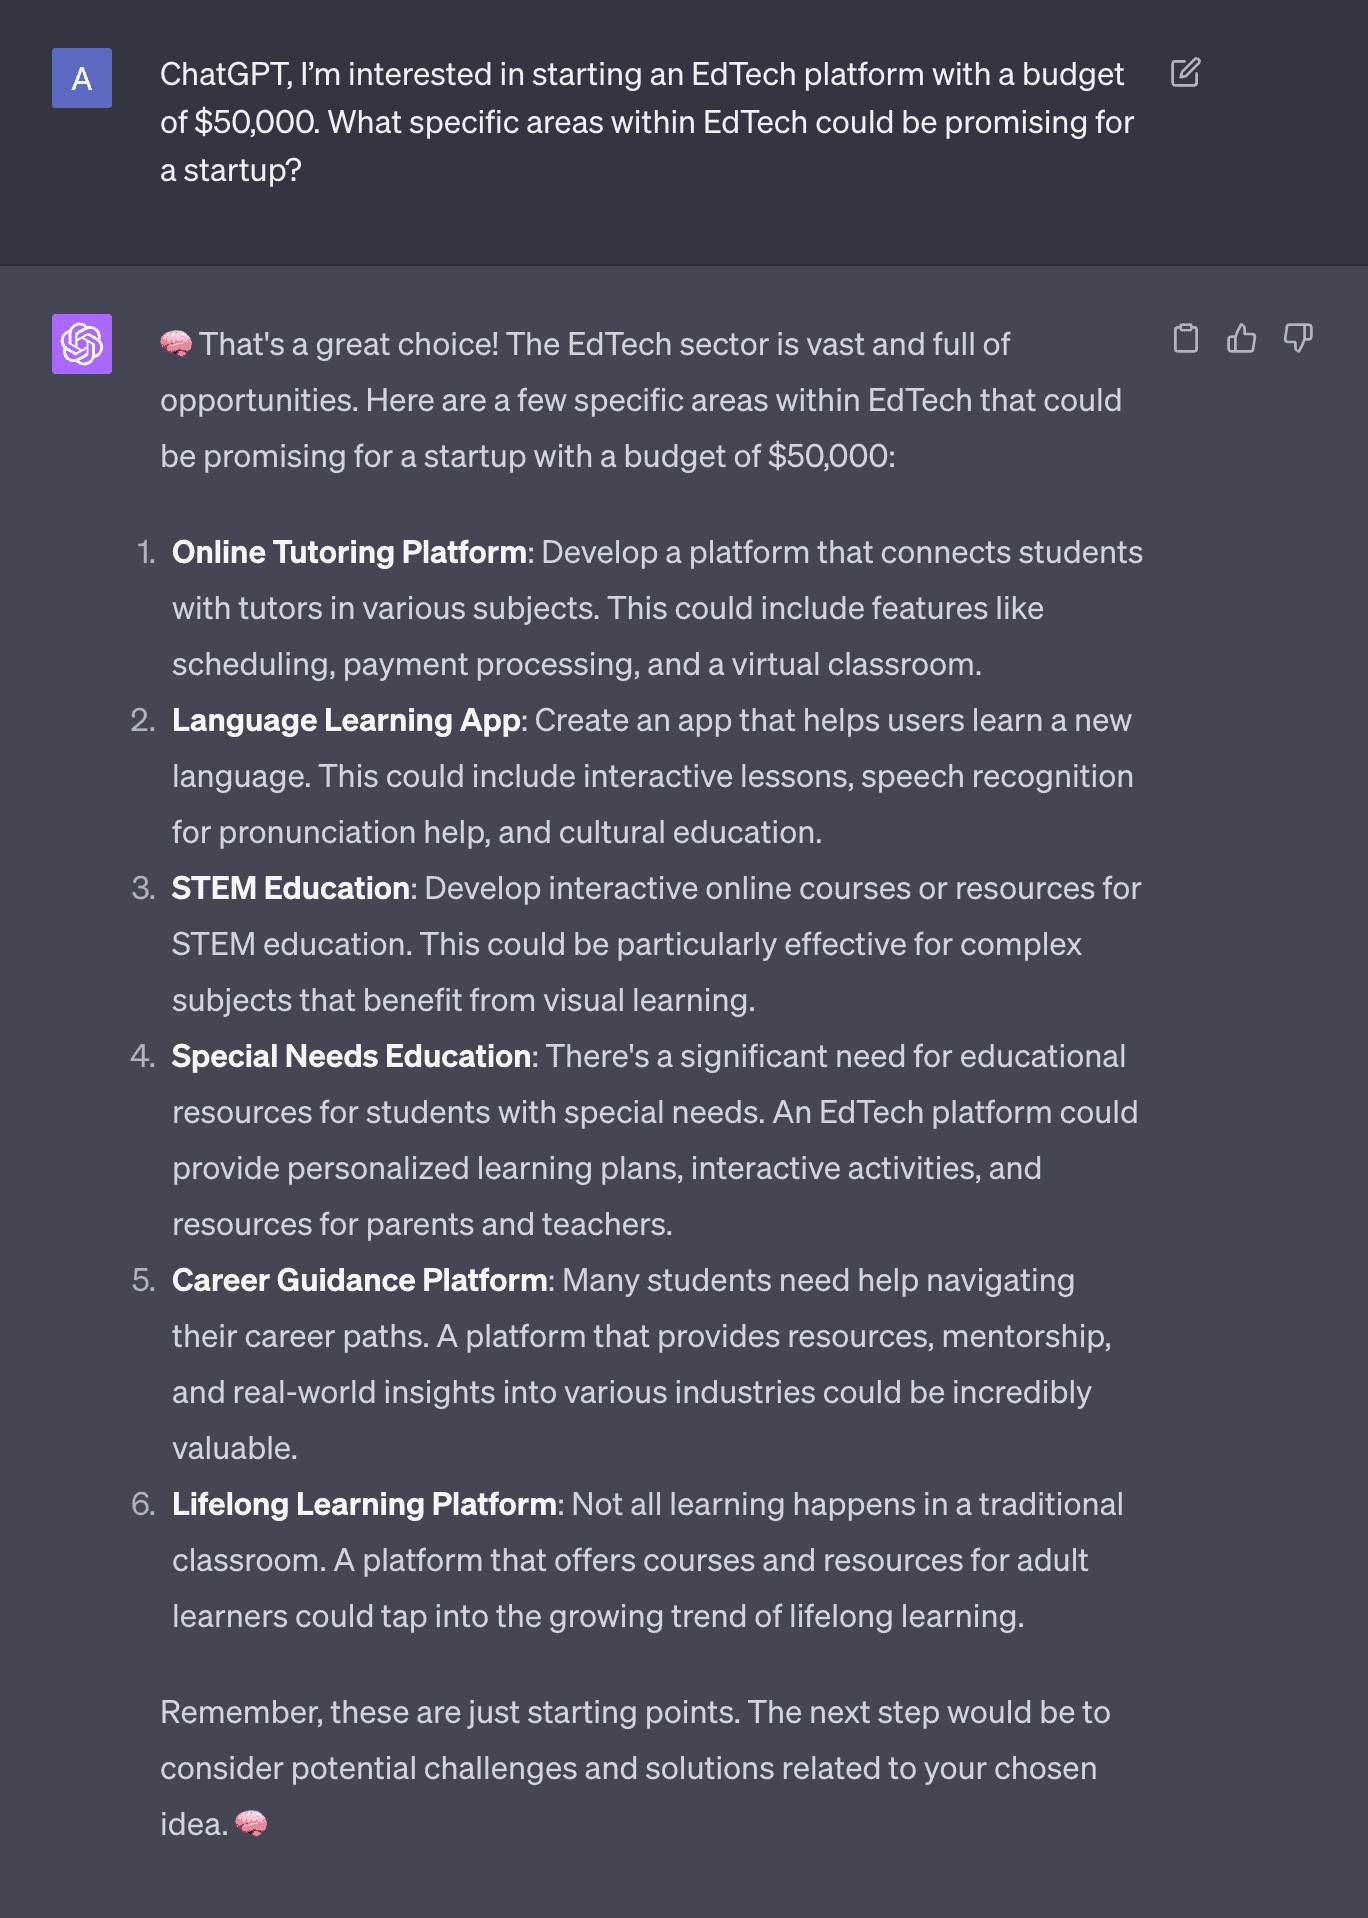Click the Lifelong Learning Platform heading
The height and width of the screenshot is (1918, 1368).
tap(364, 1504)
